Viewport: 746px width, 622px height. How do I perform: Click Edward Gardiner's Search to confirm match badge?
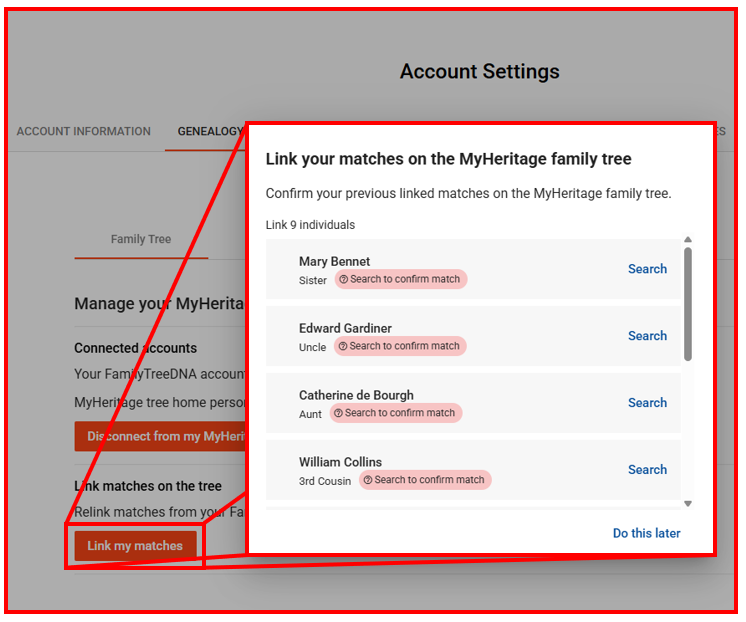click(x=400, y=346)
